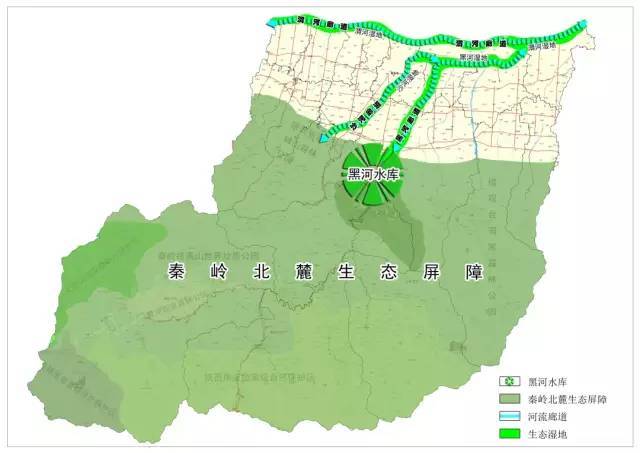
Task: Click the blue arrowhead at 渭河's eastern end
Action: coord(583,24)
